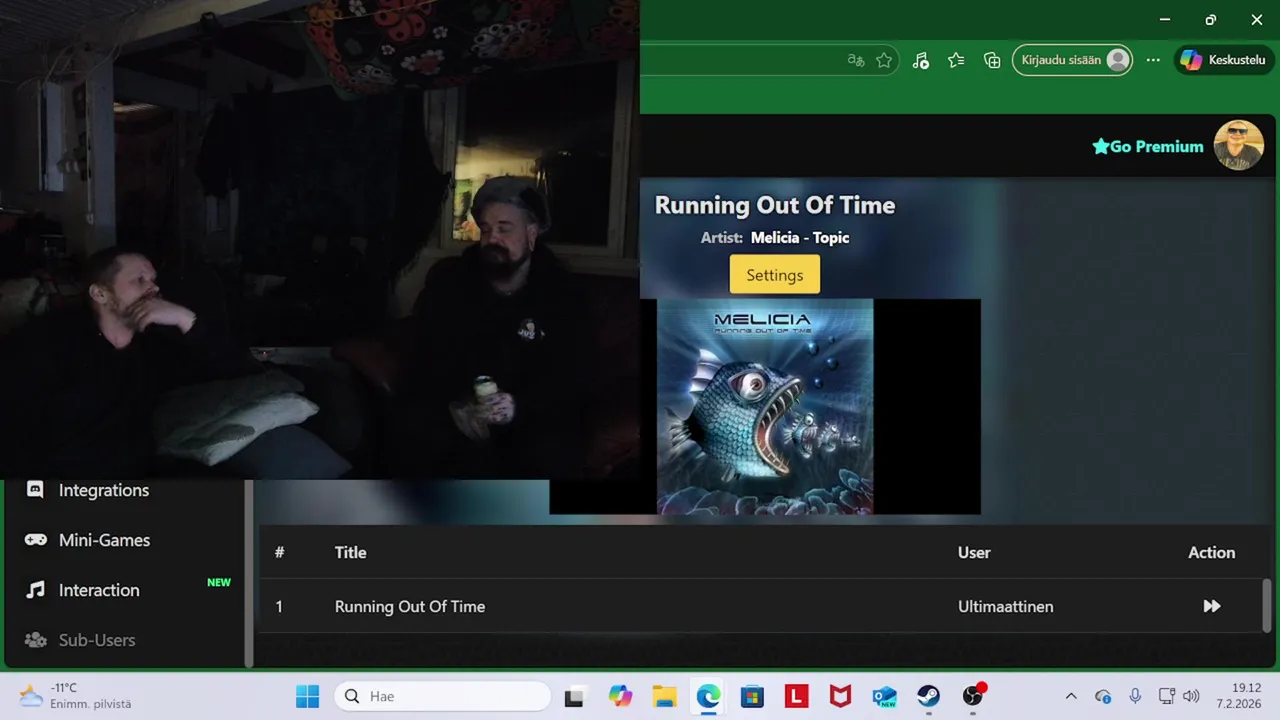1280x720 pixels.
Task: Open Outlook from the taskbar
Action: point(884,696)
